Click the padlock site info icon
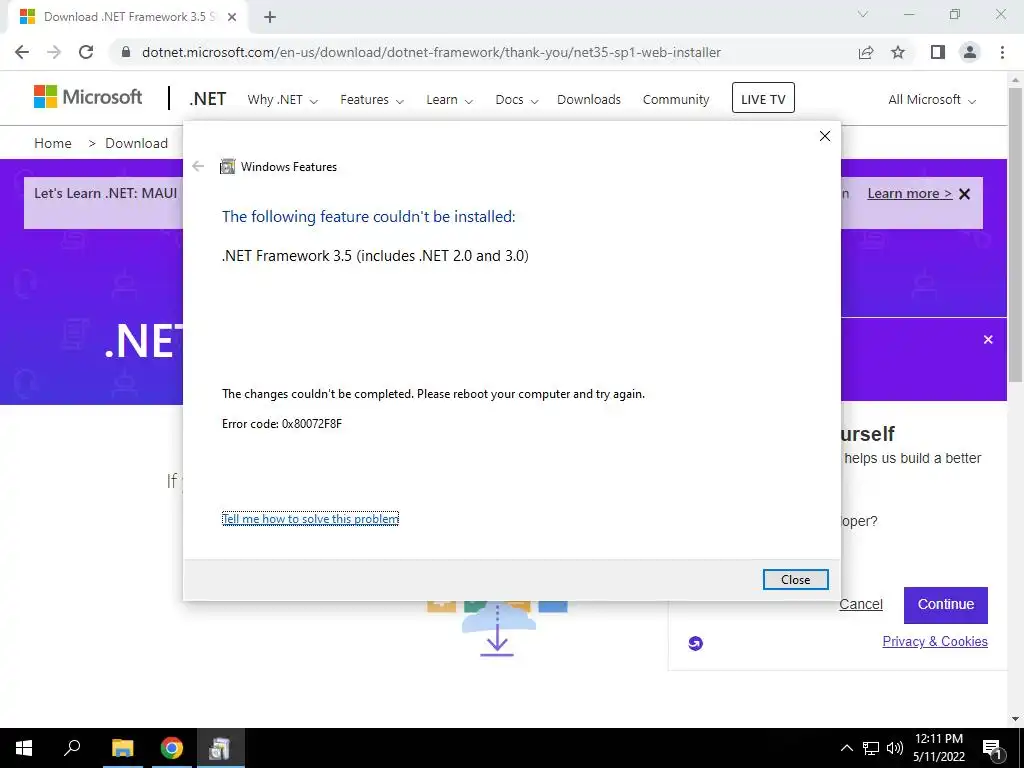This screenshot has height=768, width=1024. (126, 52)
